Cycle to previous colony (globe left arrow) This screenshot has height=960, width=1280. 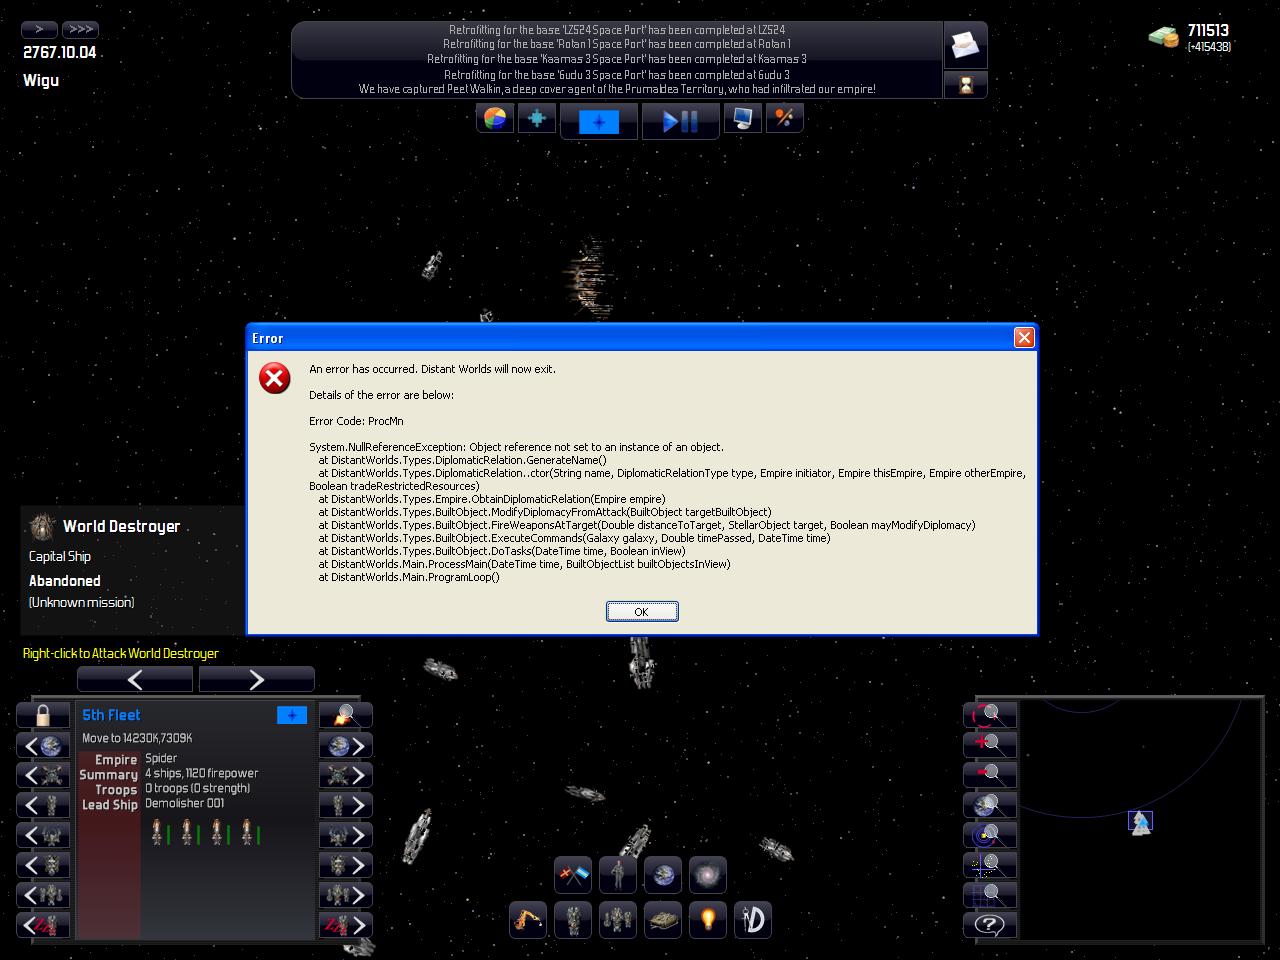point(43,745)
